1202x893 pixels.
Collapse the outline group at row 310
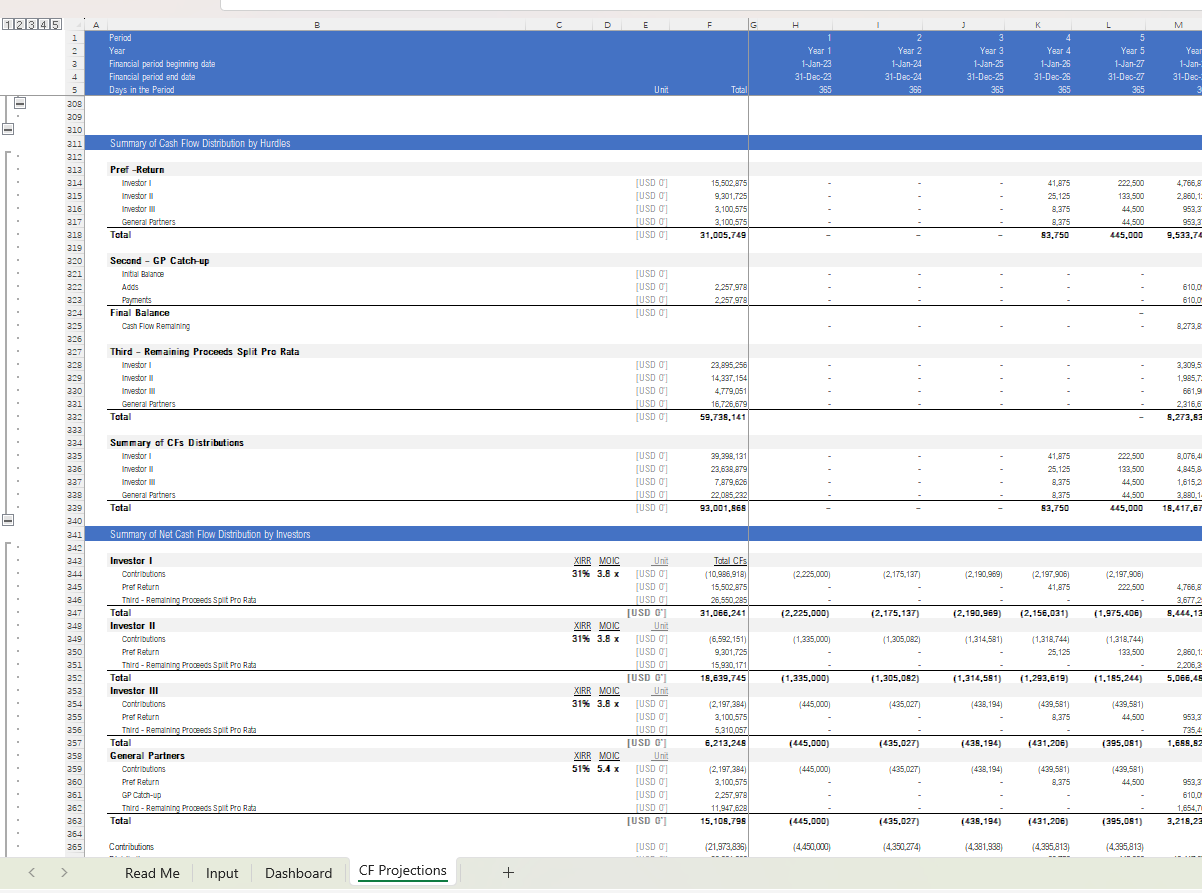(x=8, y=129)
